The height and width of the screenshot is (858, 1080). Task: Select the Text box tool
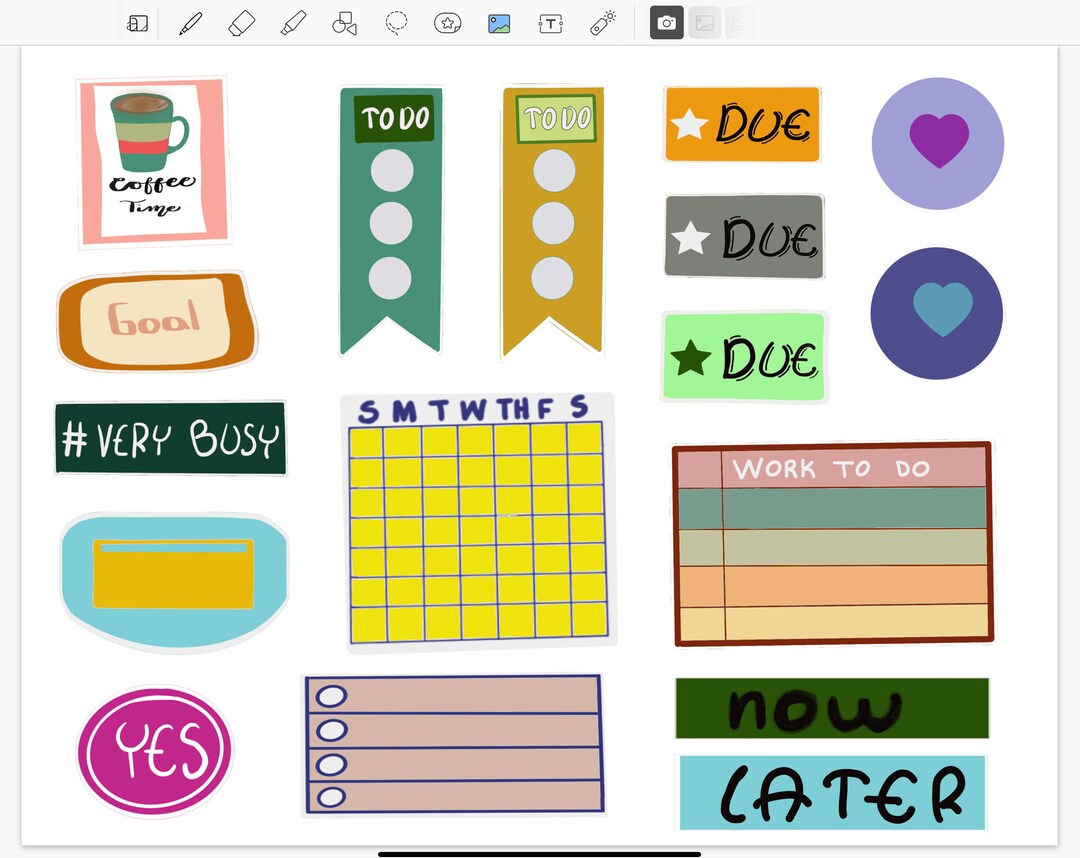[551, 23]
